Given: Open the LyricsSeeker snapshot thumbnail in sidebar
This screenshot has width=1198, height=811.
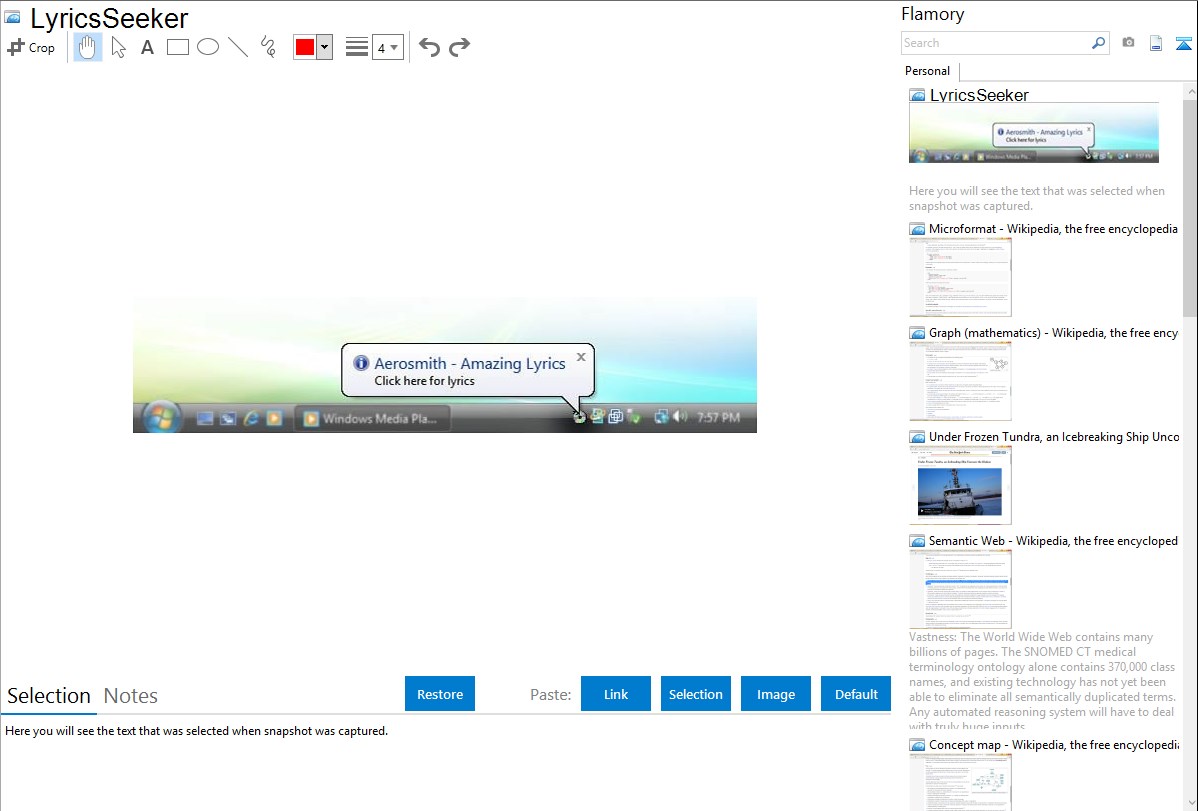Looking at the screenshot, I should pyautogui.click(x=1034, y=132).
